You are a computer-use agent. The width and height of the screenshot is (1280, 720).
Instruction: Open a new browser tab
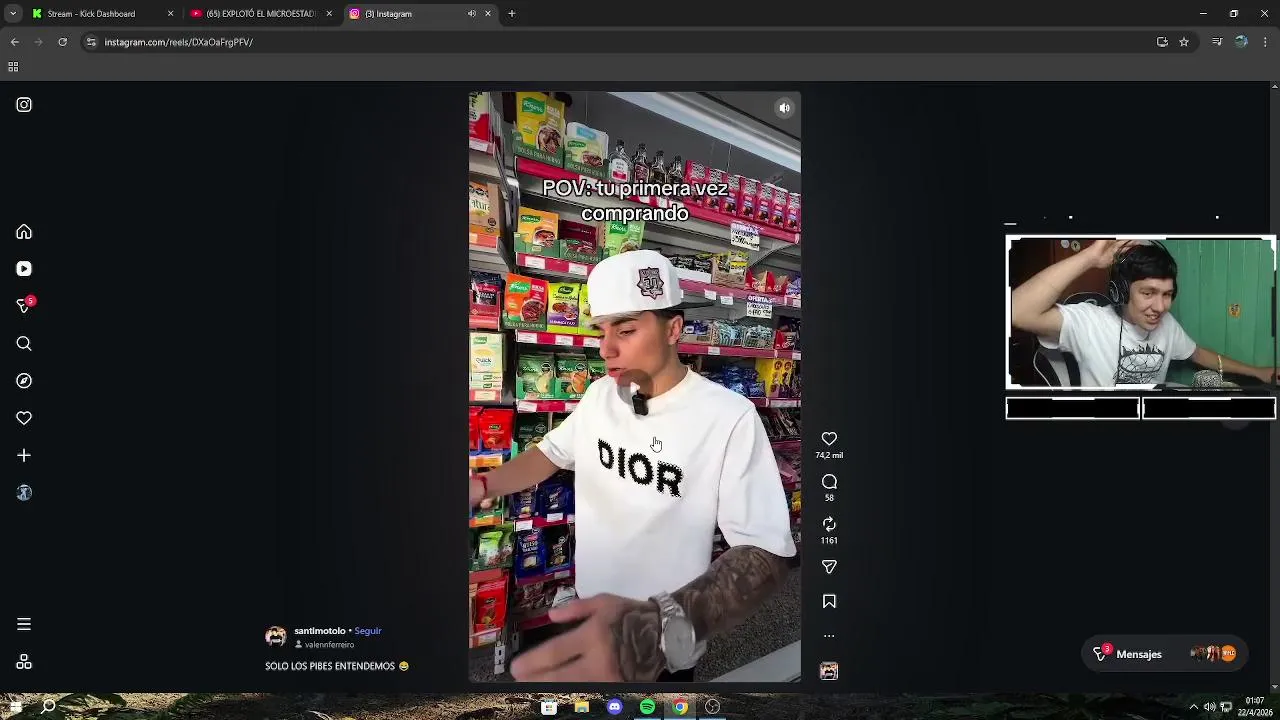pos(512,14)
